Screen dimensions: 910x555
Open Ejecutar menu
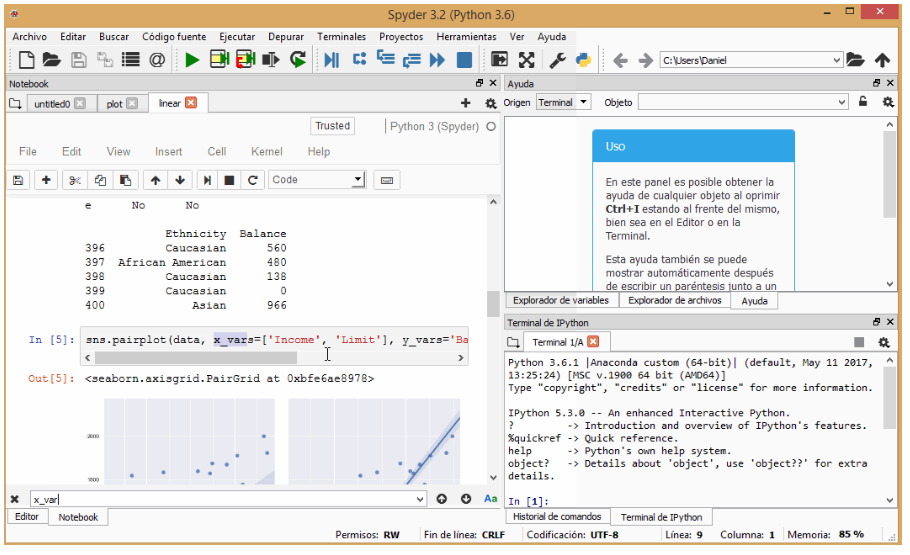click(237, 37)
